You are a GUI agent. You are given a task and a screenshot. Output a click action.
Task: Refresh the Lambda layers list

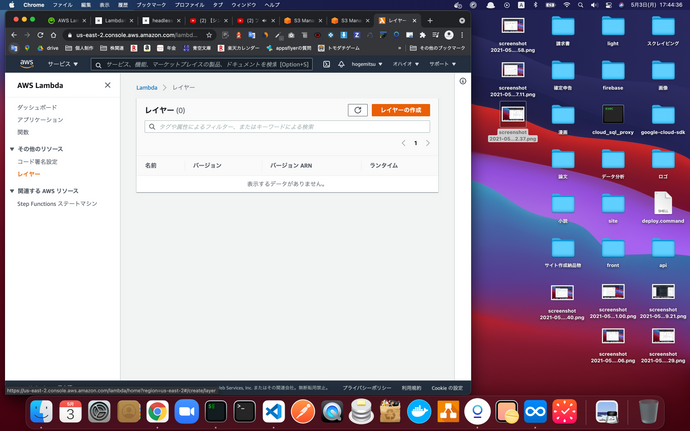coord(357,110)
